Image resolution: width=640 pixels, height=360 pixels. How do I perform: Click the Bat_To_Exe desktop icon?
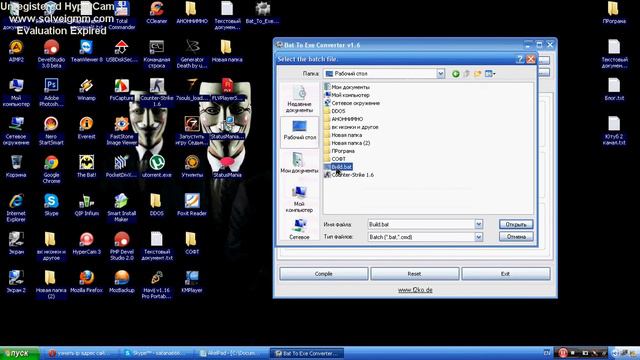coord(262,12)
